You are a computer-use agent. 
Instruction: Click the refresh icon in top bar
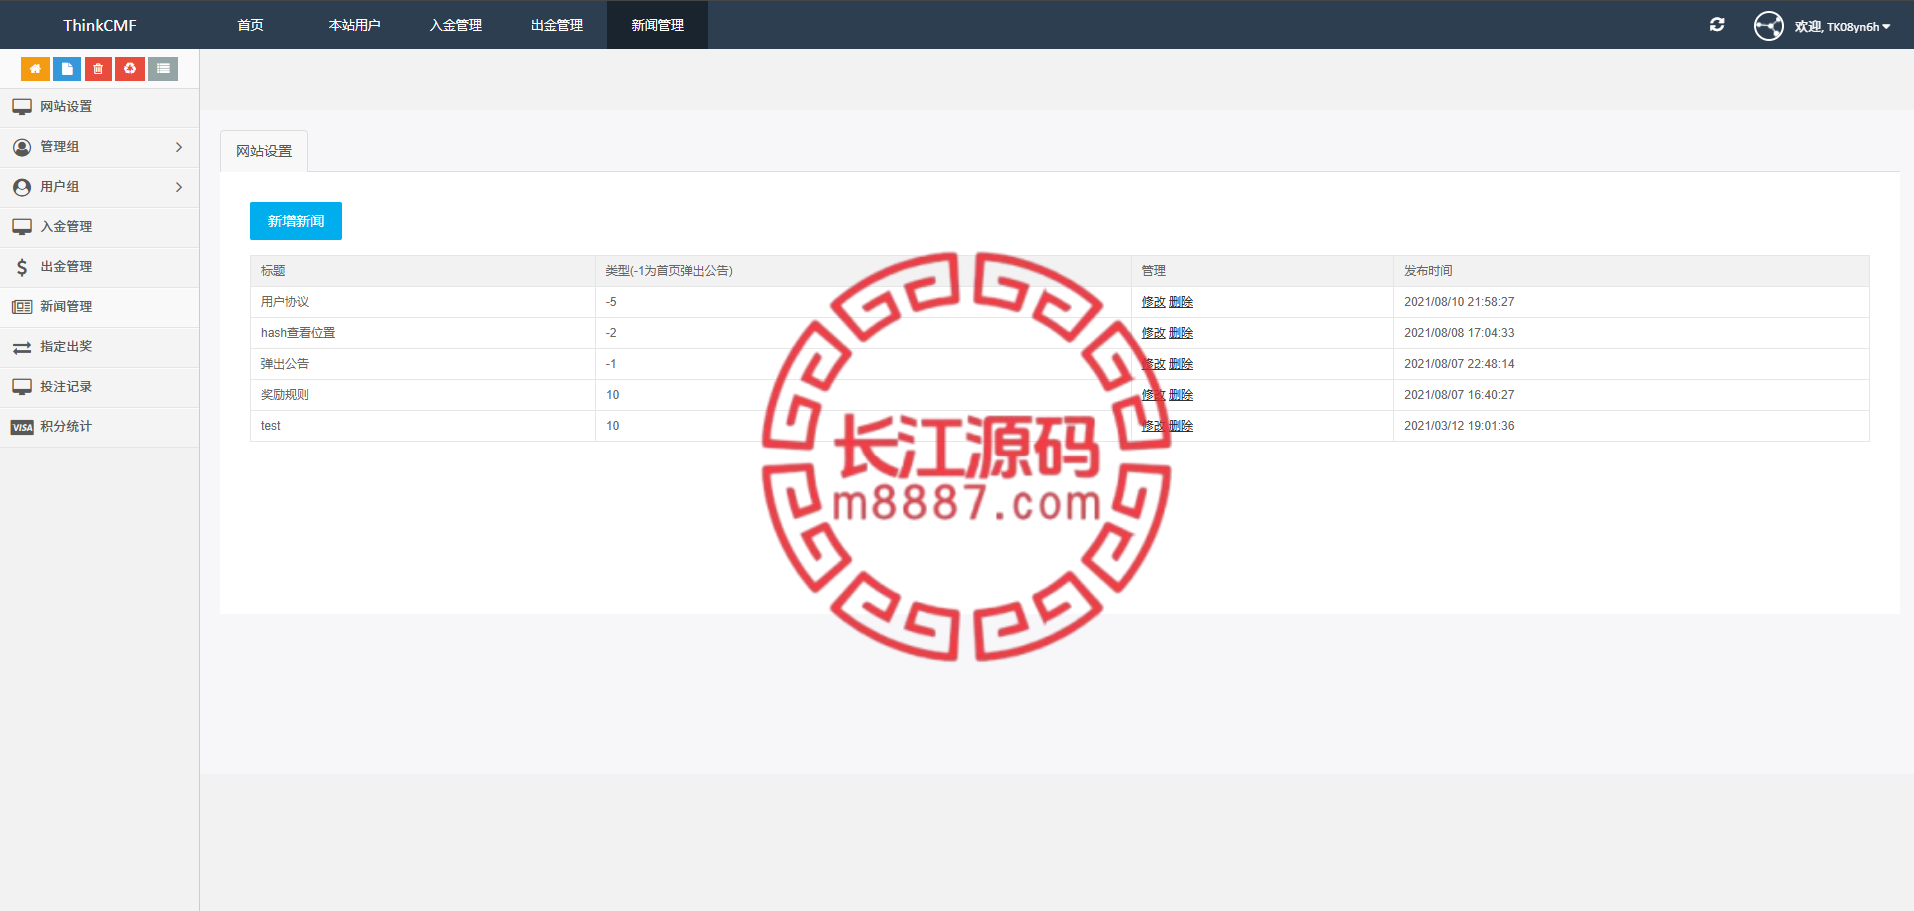tap(1717, 25)
